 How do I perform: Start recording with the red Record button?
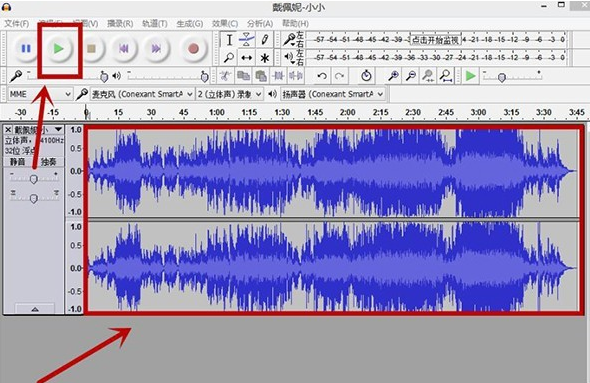point(193,48)
